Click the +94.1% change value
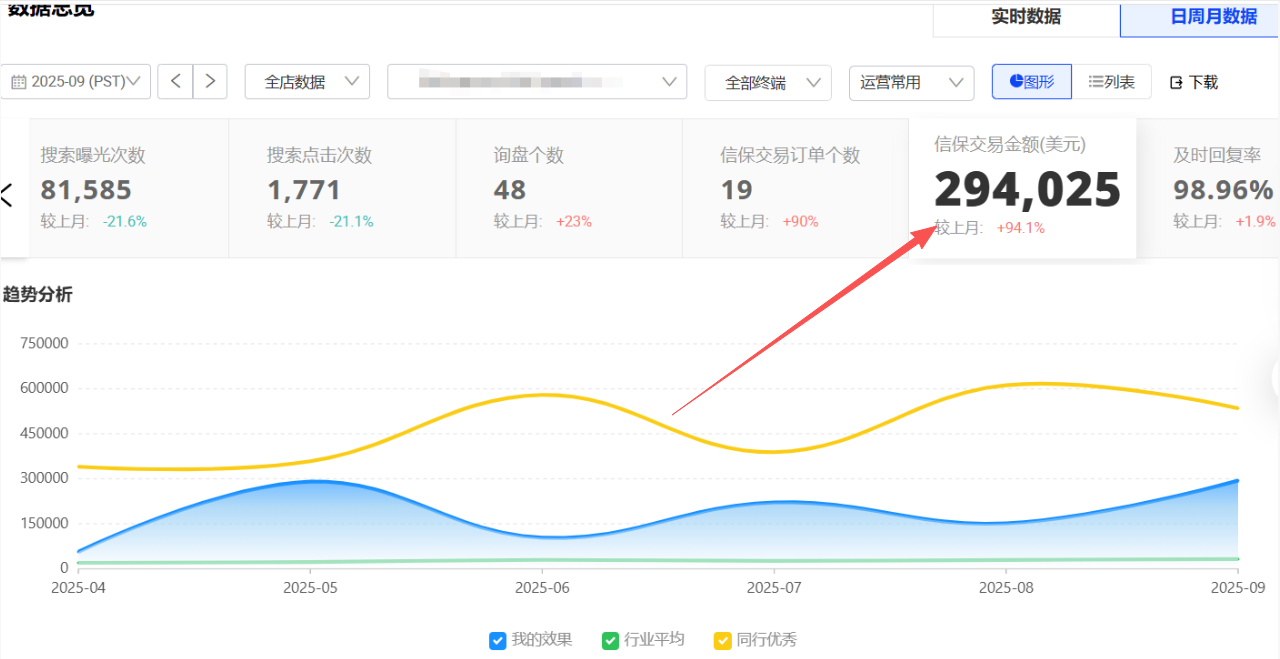Viewport: 1280px width, 659px height. (x=1020, y=228)
